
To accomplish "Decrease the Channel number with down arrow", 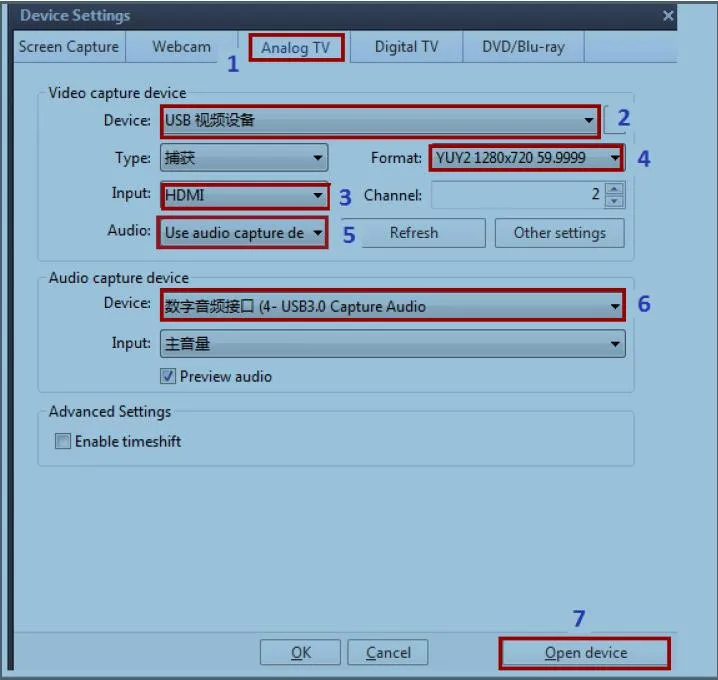I will click(x=614, y=201).
